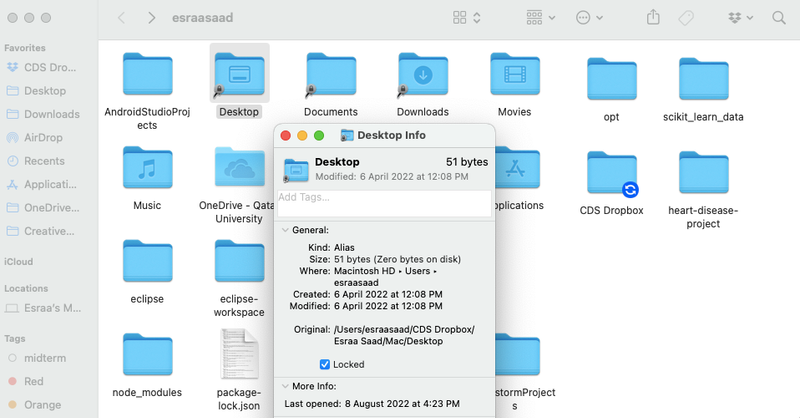Collapse the General section in Desktop Info
This screenshot has height=418, width=800.
tap(285, 230)
